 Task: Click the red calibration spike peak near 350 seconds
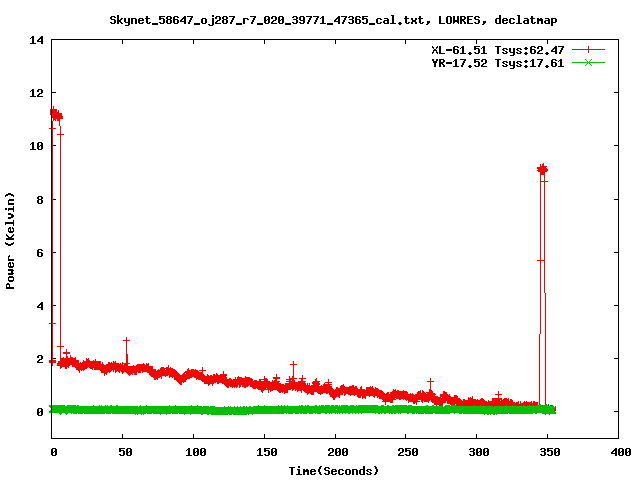(542, 169)
